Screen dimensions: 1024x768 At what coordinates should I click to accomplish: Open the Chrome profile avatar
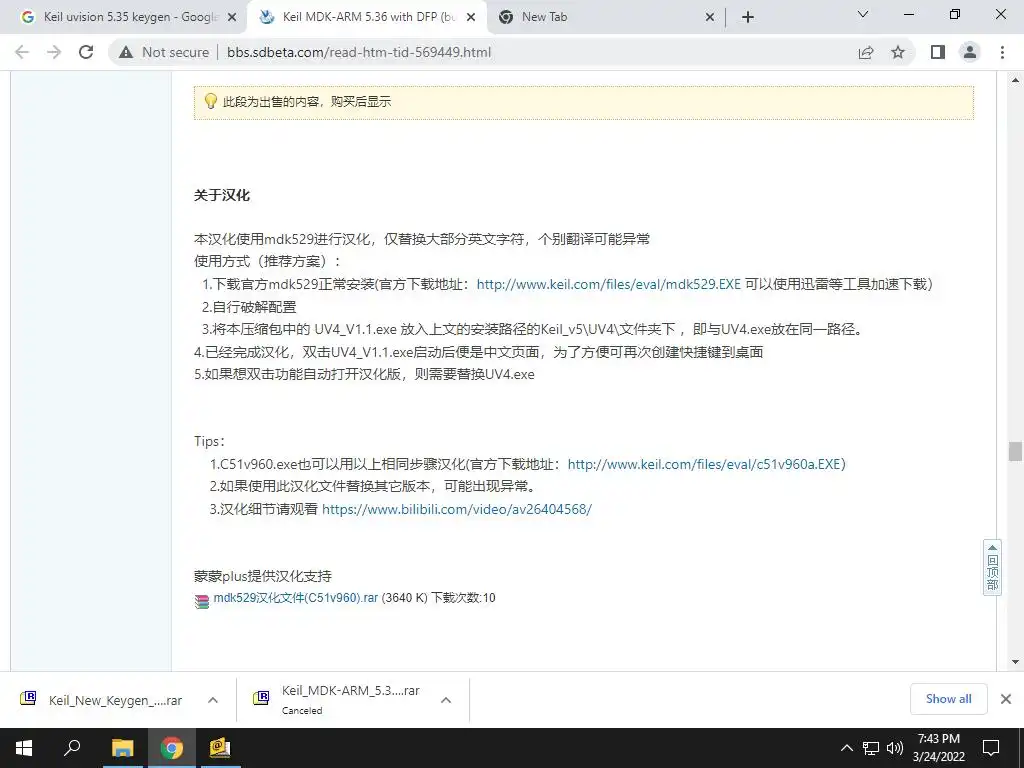click(x=970, y=52)
